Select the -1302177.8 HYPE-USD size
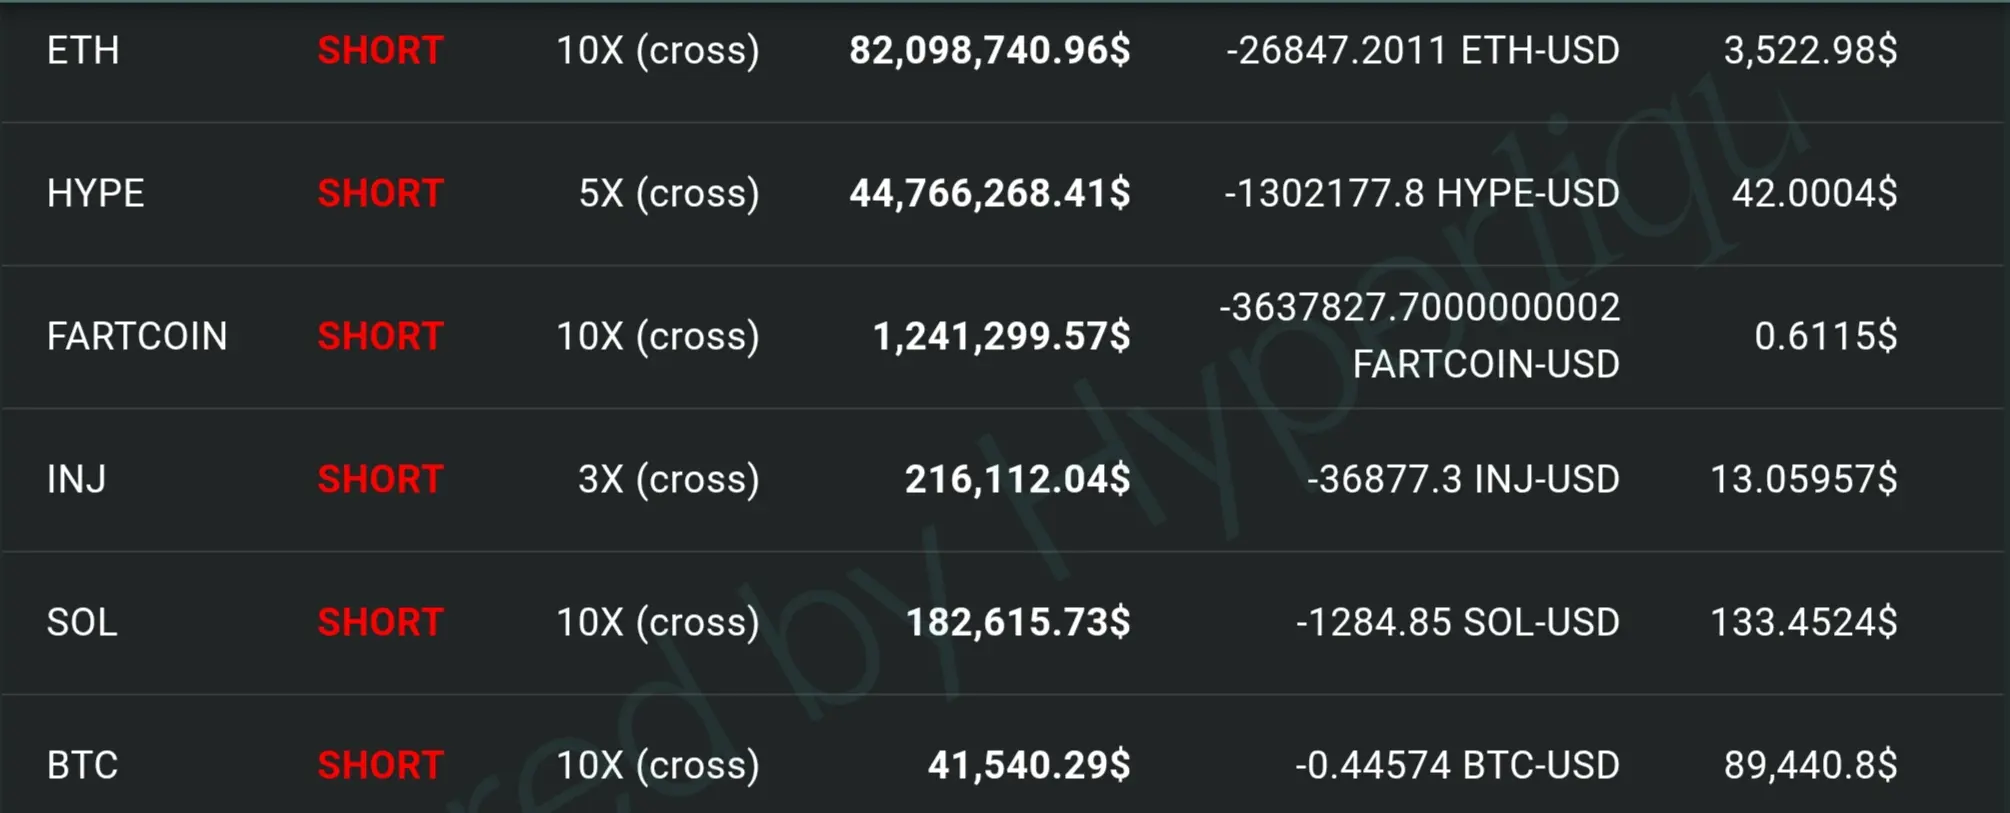2010x813 pixels. [x=1422, y=193]
